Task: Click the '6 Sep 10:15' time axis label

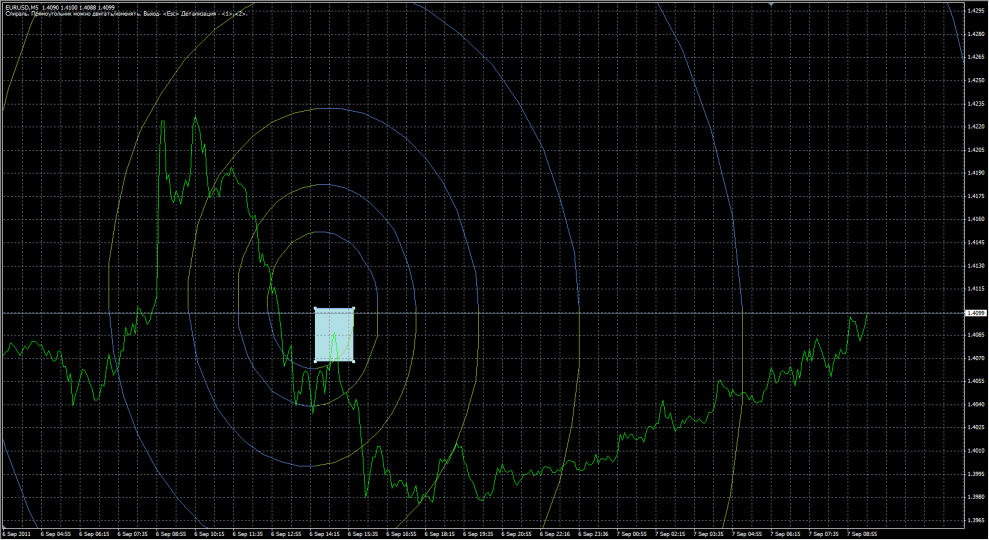Action: [x=209, y=534]
